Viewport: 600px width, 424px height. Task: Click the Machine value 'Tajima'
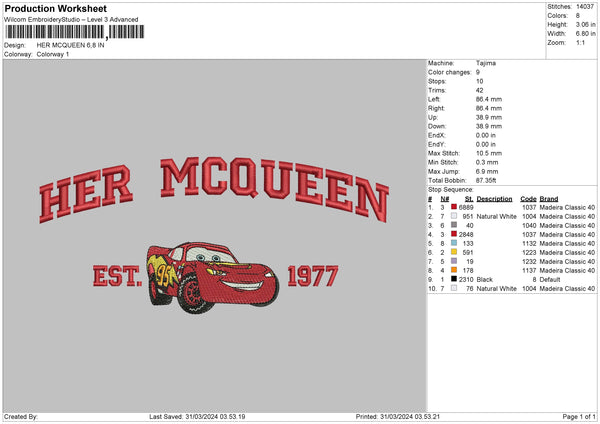click(486, 63)
